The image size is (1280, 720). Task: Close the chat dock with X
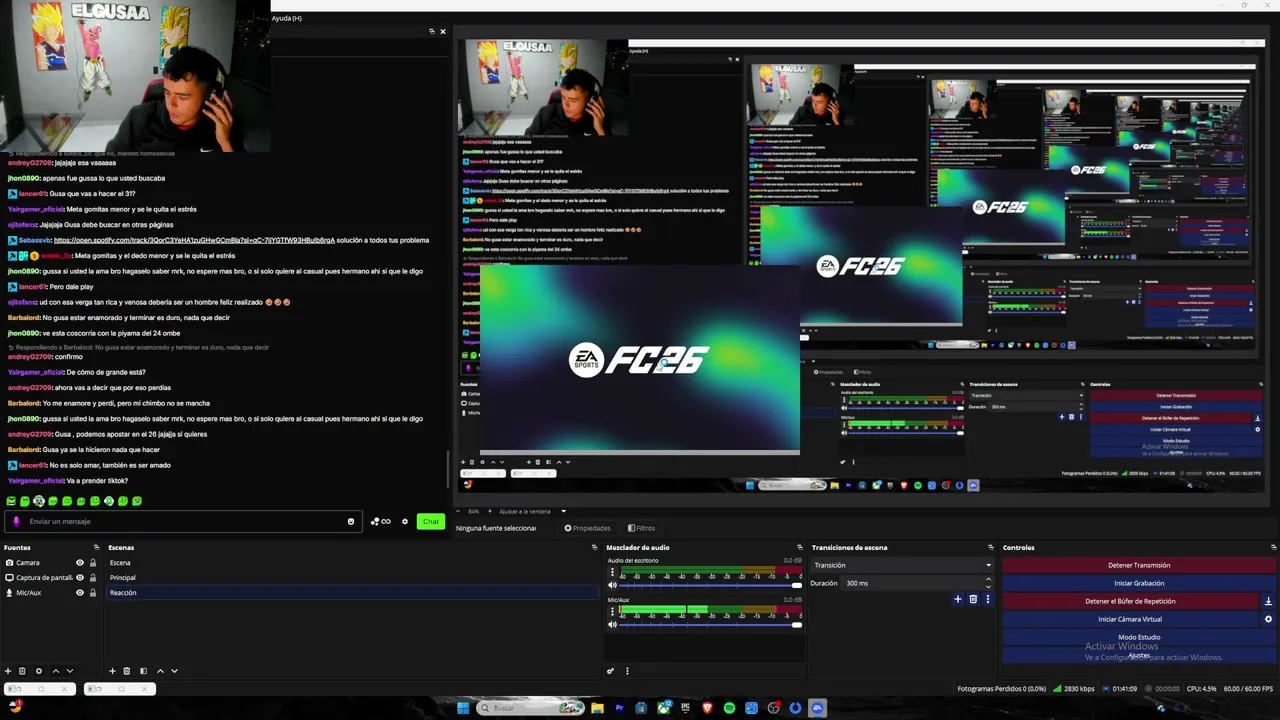tap(443, 31)
